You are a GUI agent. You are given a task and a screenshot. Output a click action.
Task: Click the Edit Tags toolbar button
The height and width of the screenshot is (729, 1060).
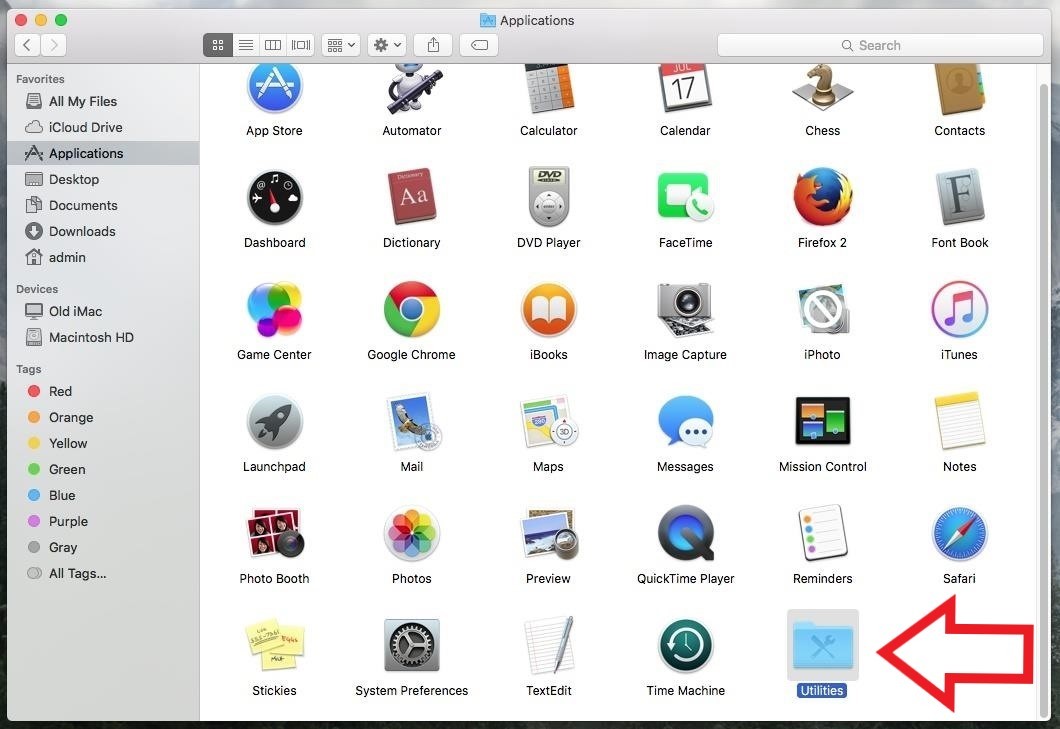click(x=479, y=45)
